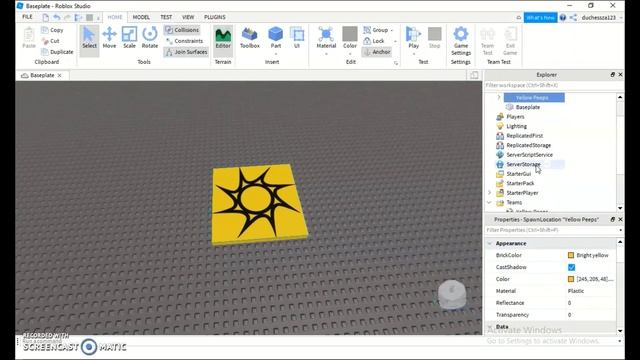
Task: Uncheck the CastShadow checkbox
Action: [571, 267]
